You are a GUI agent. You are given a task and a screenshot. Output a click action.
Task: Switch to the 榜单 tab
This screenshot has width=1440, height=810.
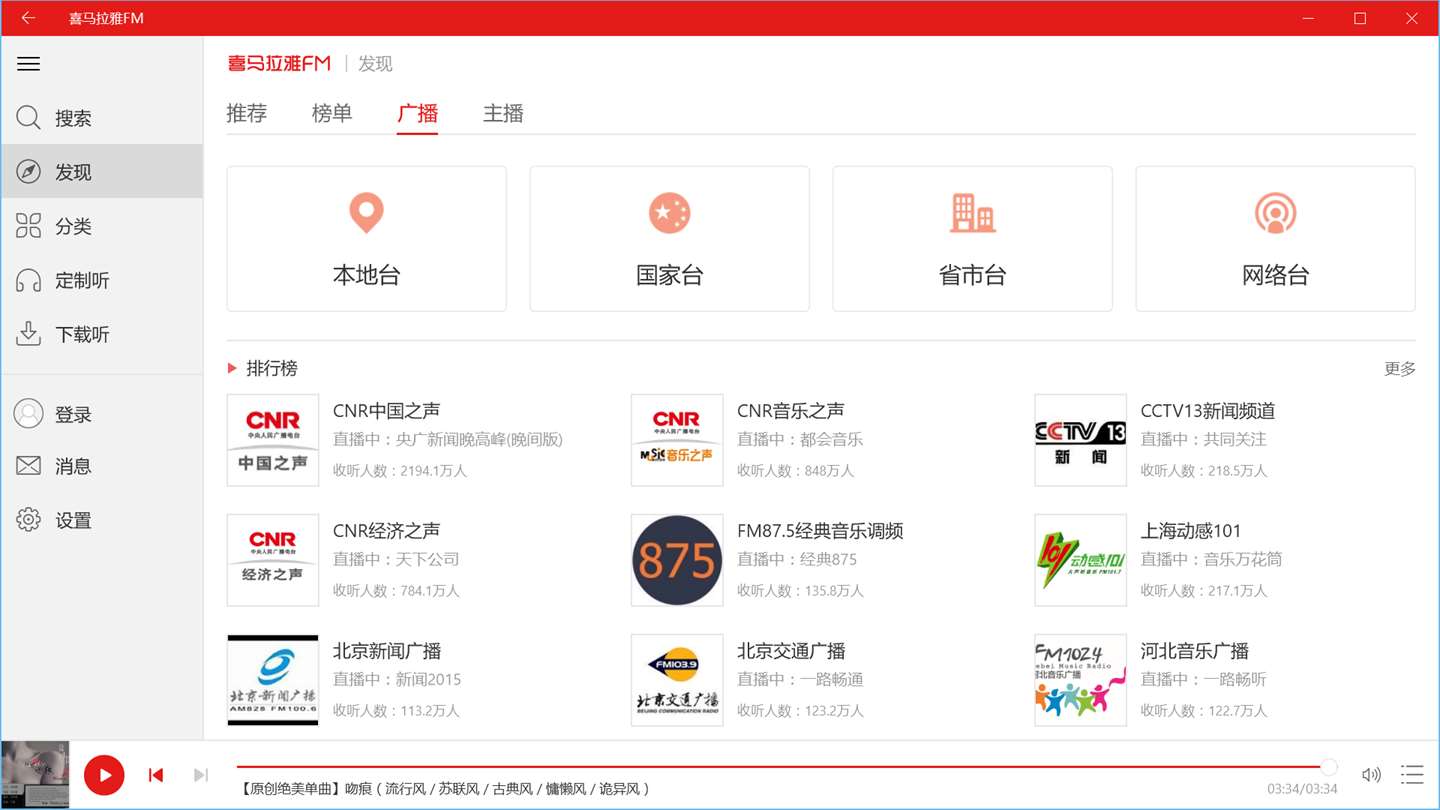(x=332, y=113)
